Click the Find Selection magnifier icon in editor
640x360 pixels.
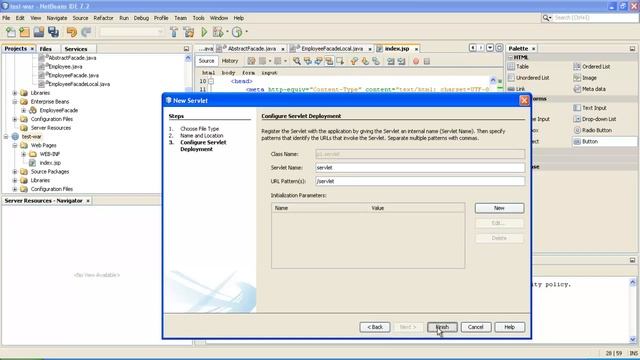pyautogui.click(x=297, y=61)
